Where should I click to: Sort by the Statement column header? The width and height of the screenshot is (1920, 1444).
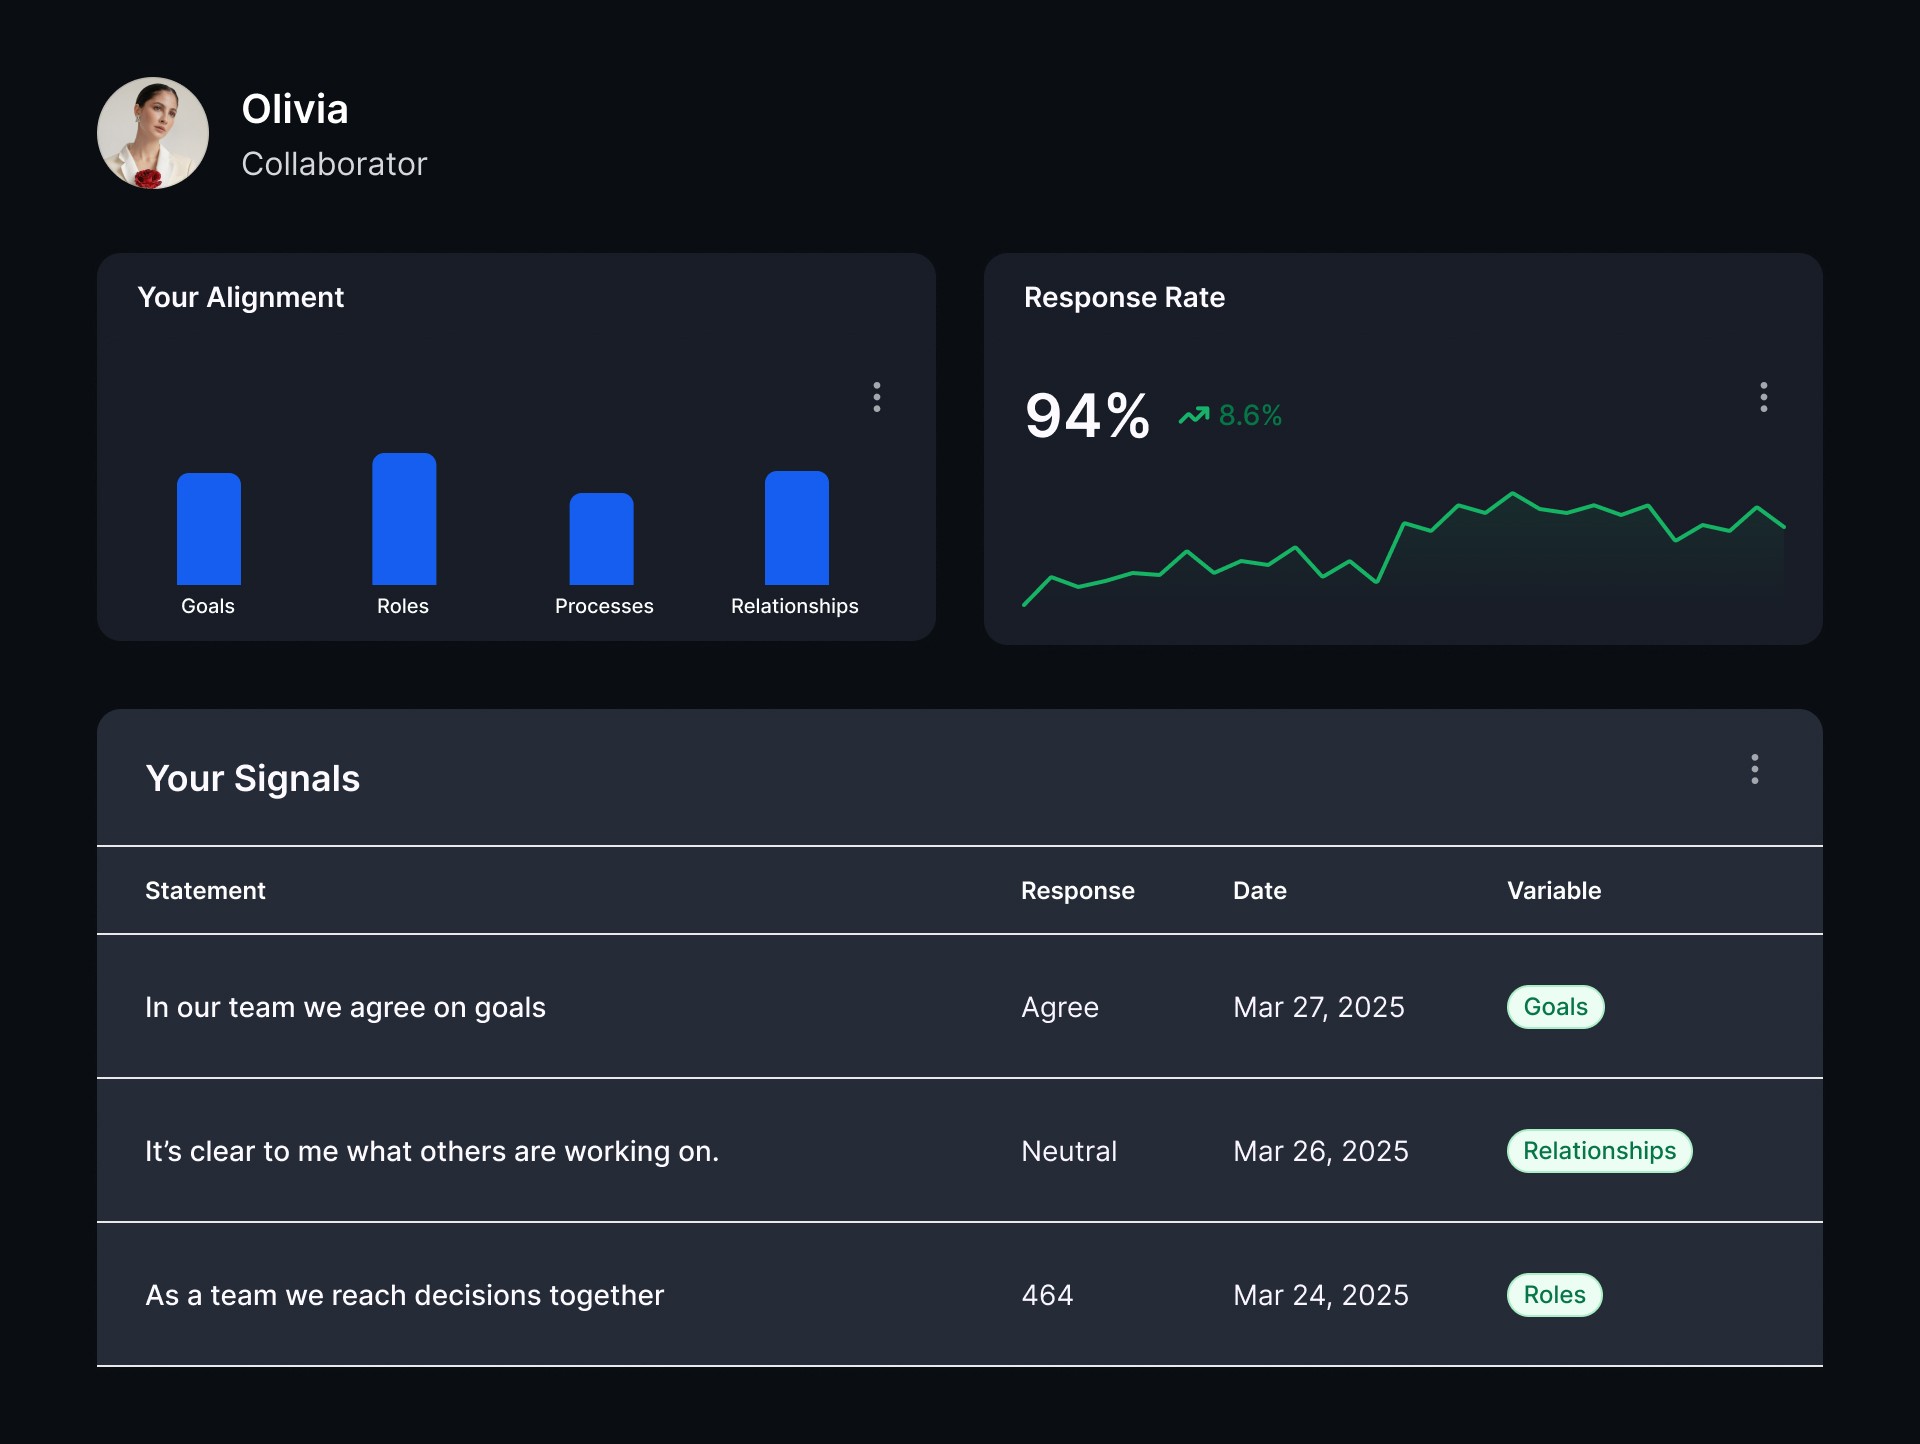[205, 891]
